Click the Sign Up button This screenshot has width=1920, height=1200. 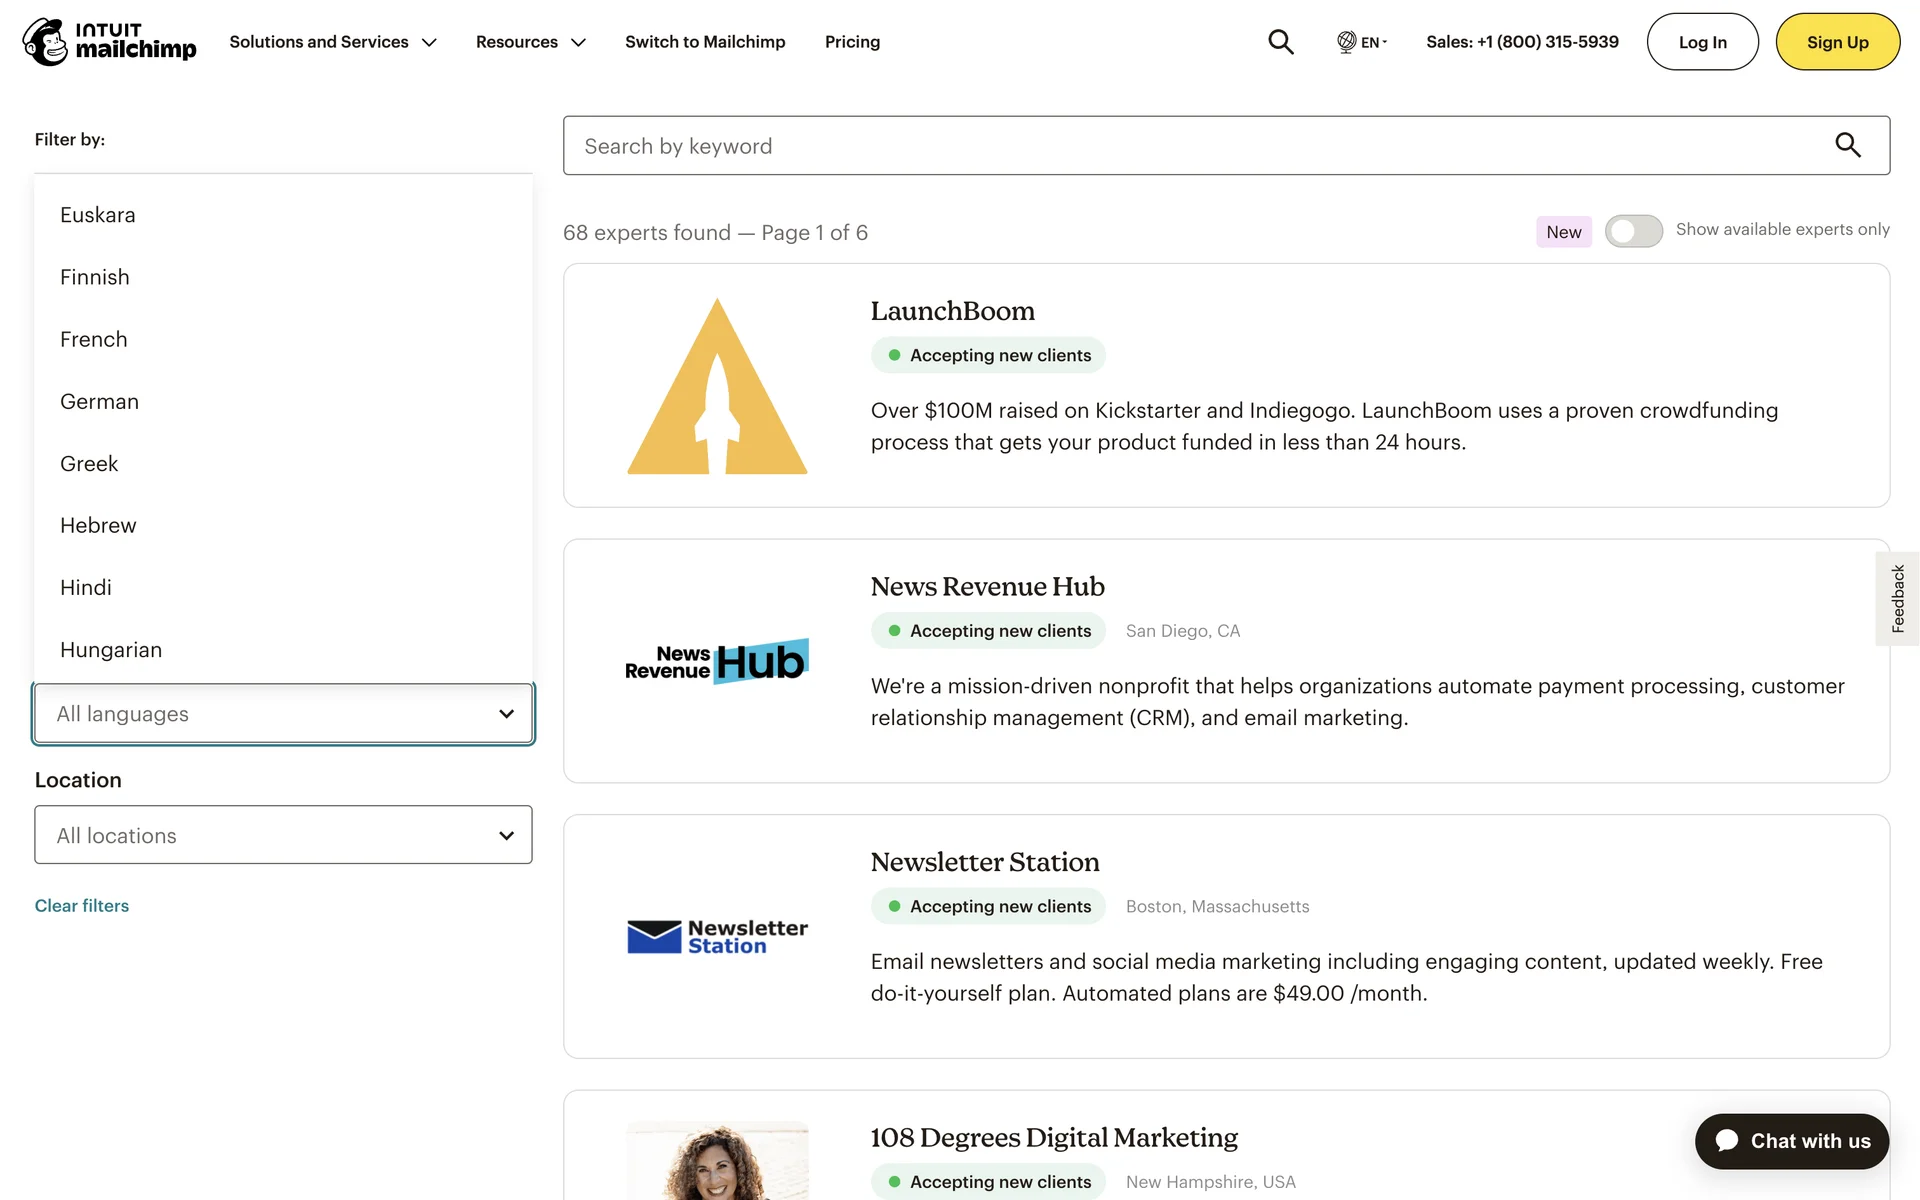click(1837, 42)
